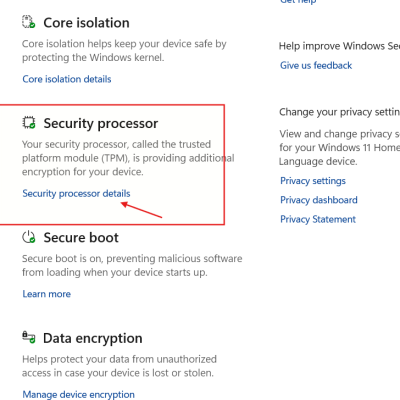Screen dimensions: 400x400
Task: Open Security processor details link
Action: (x=76, y=193)
